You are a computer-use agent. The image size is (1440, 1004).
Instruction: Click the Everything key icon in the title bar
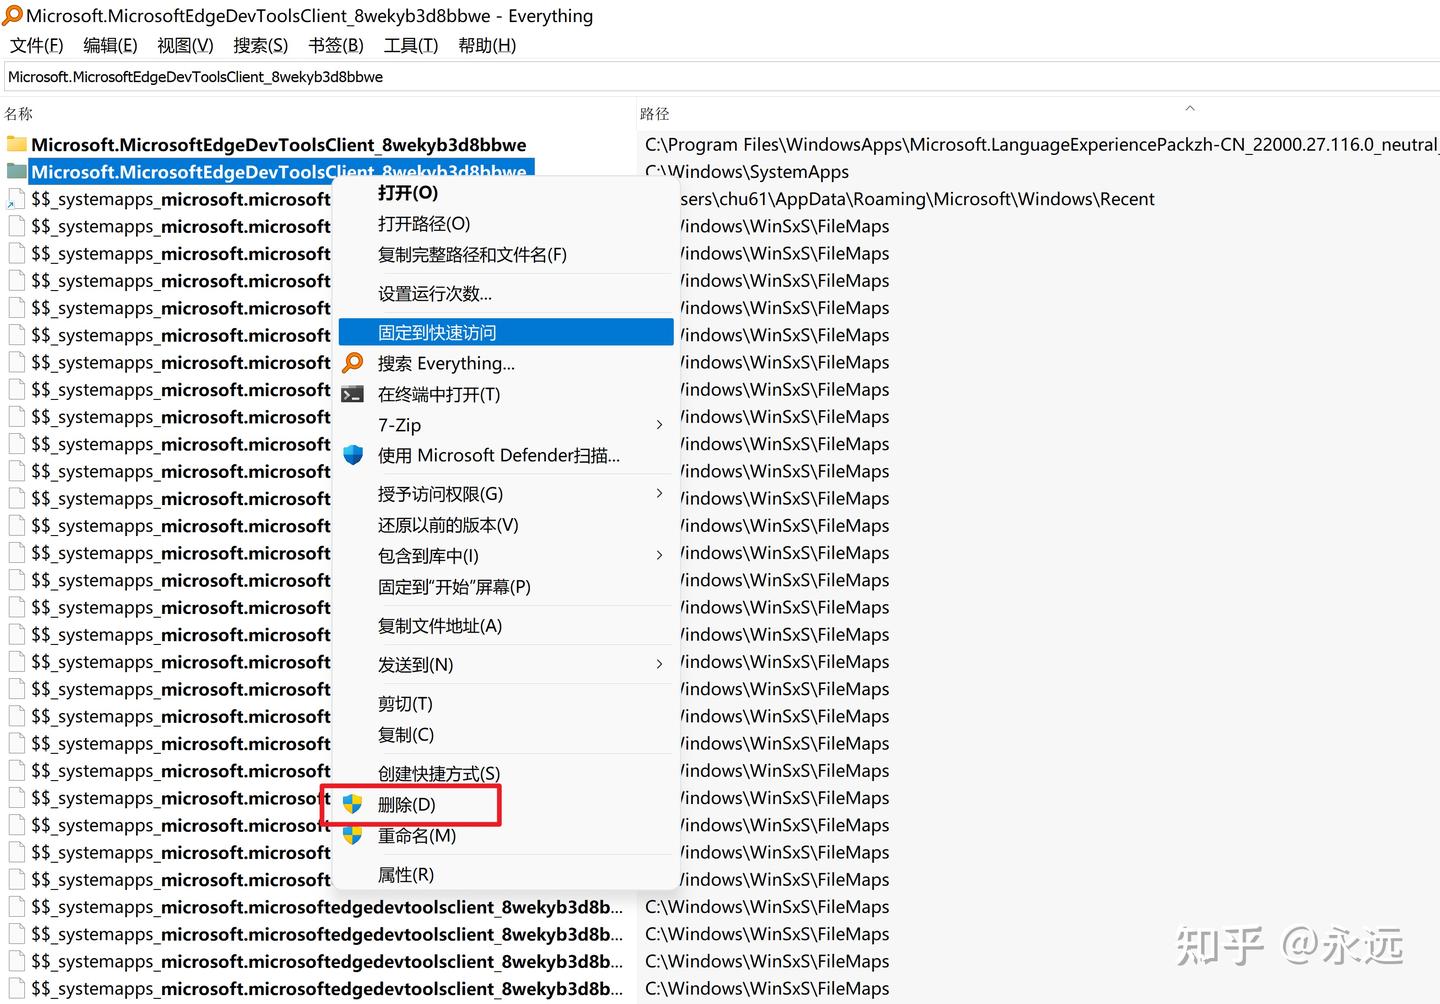(x=14, y=16)
